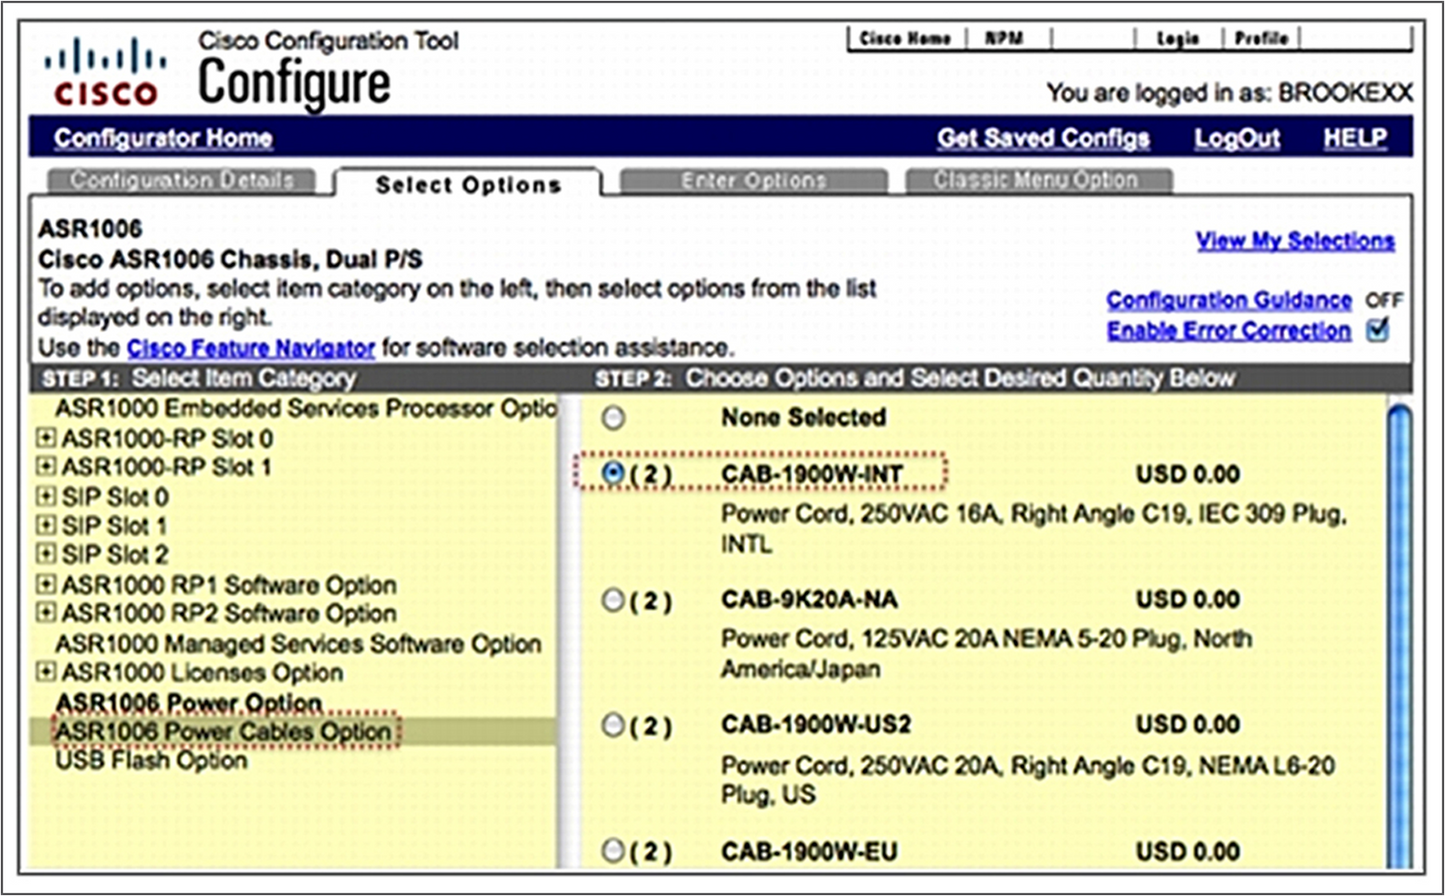Open the Profile menu item

(x=1261, y=38)
